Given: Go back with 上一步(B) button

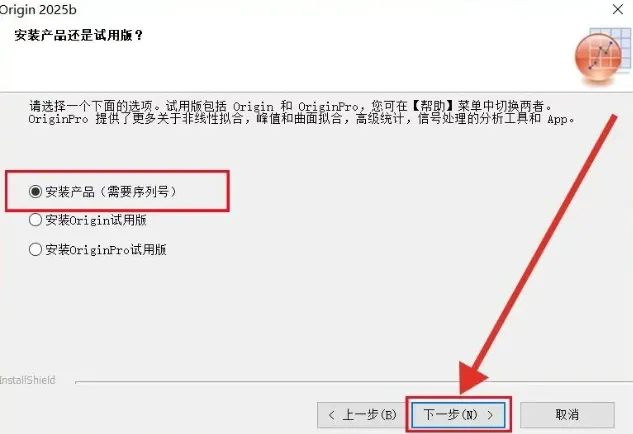Looking at the screenshot, I should tap(361, 415).
